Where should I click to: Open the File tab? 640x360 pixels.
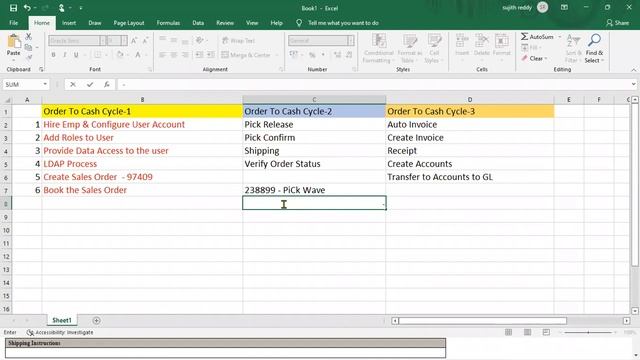(x=13, y=23)
